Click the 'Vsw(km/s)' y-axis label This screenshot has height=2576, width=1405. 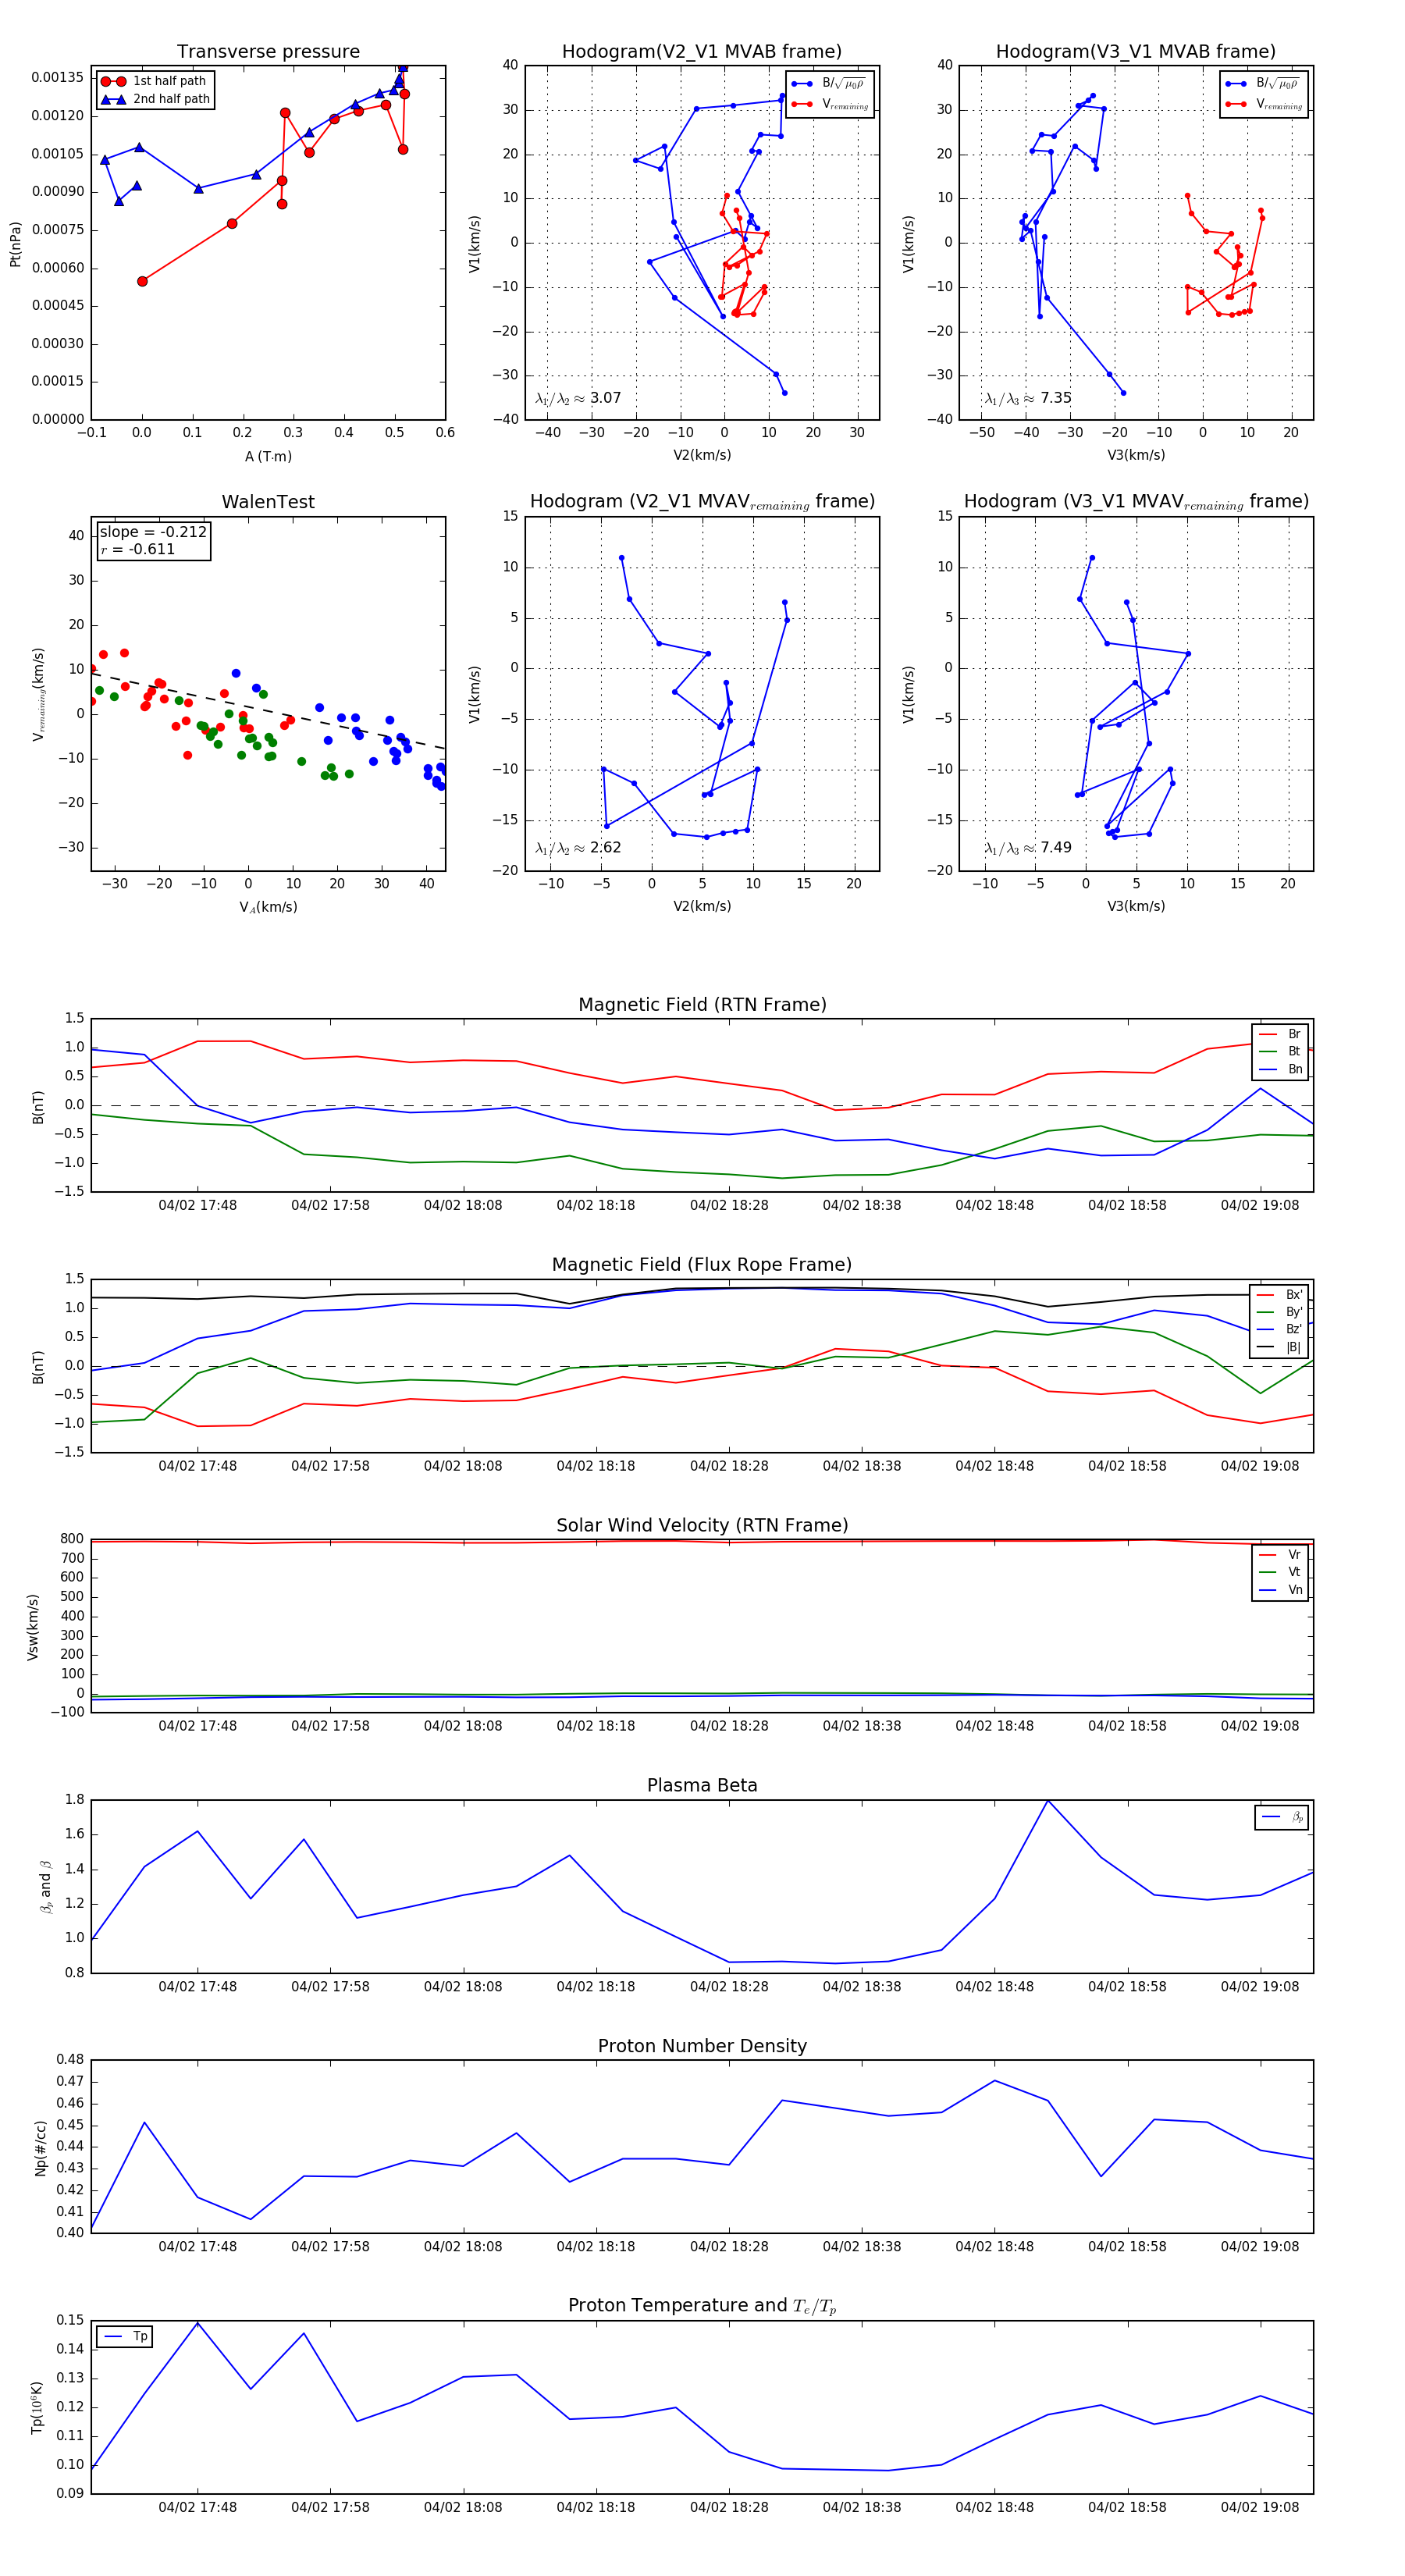(33, 1627)
